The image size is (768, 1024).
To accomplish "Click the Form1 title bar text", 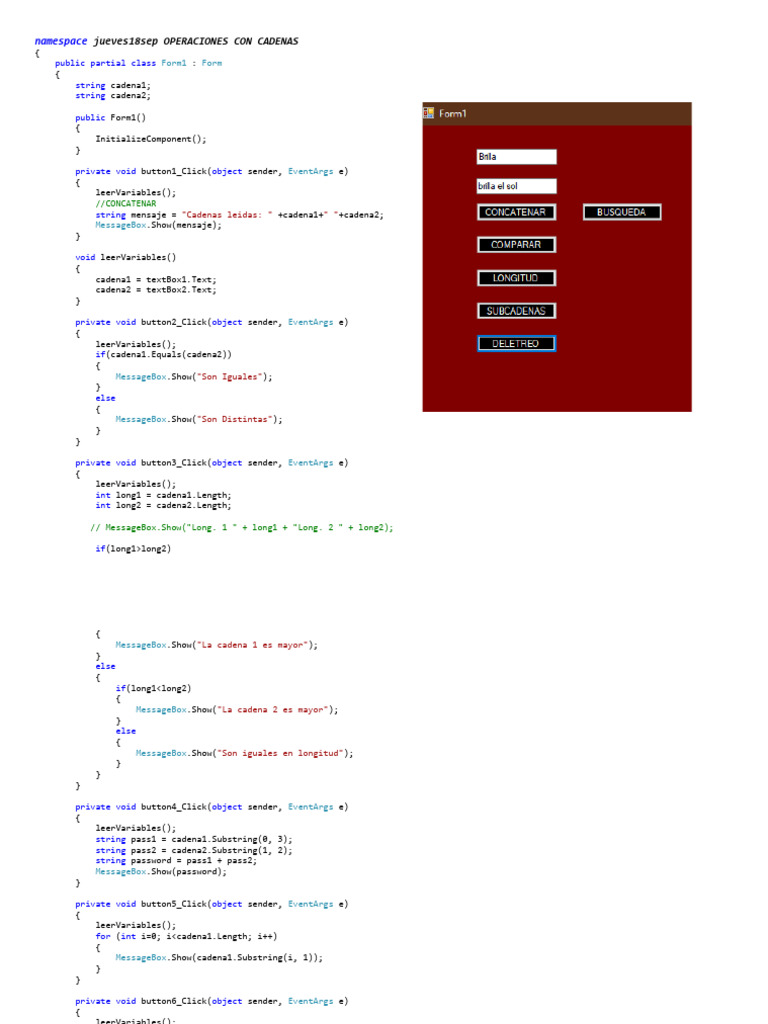I will click(453, 114).
